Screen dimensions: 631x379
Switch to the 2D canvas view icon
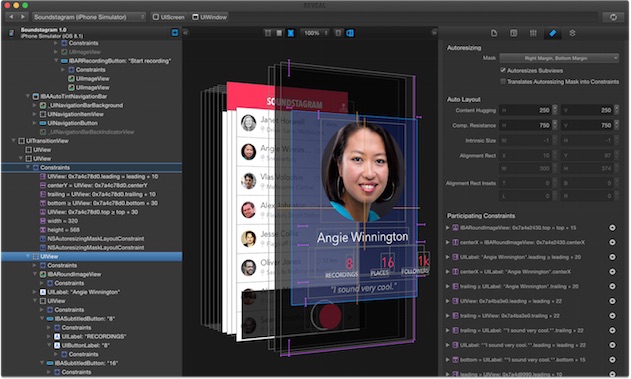[338, 33]
